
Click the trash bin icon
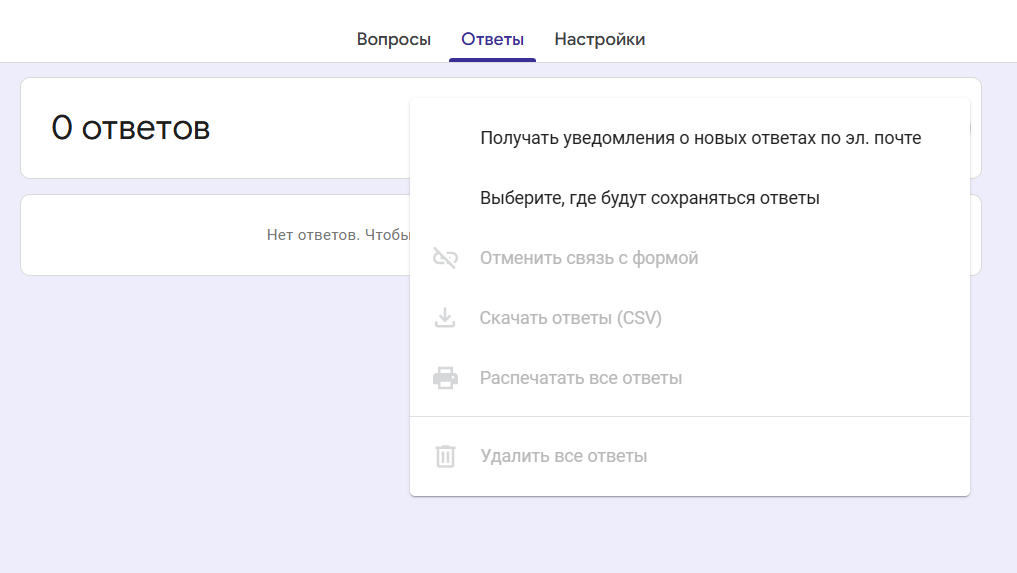[446, 456]
